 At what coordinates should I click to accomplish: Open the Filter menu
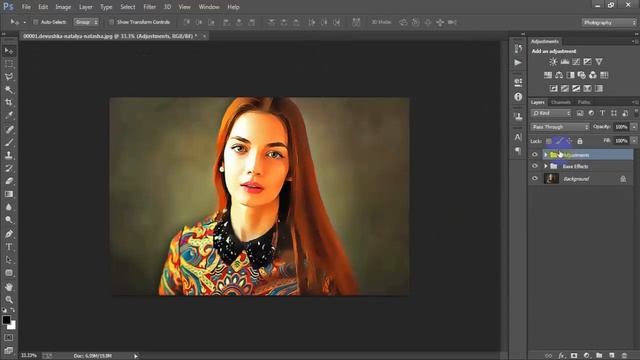(149, 7)
